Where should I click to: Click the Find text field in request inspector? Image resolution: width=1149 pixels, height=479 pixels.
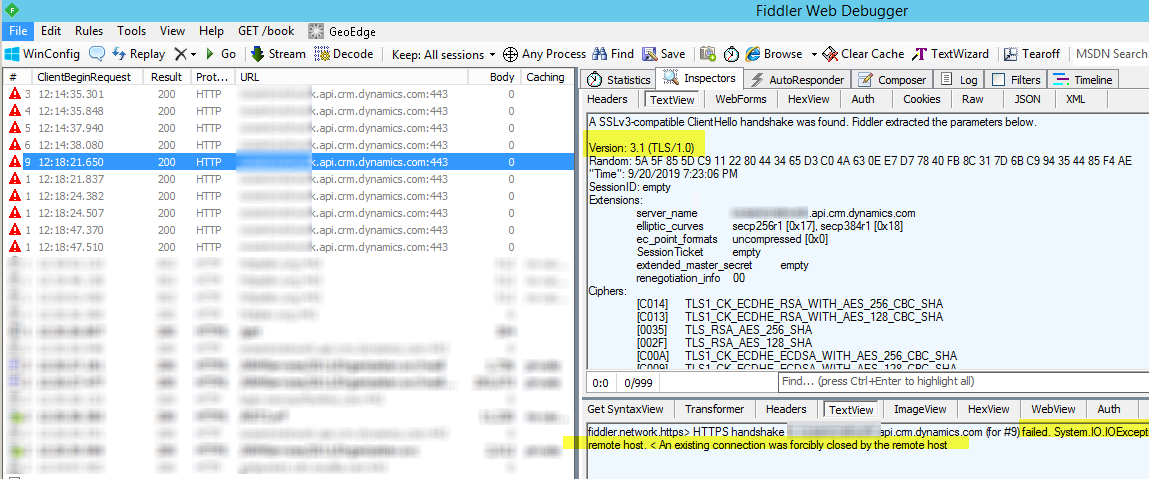tap(963, 382)
